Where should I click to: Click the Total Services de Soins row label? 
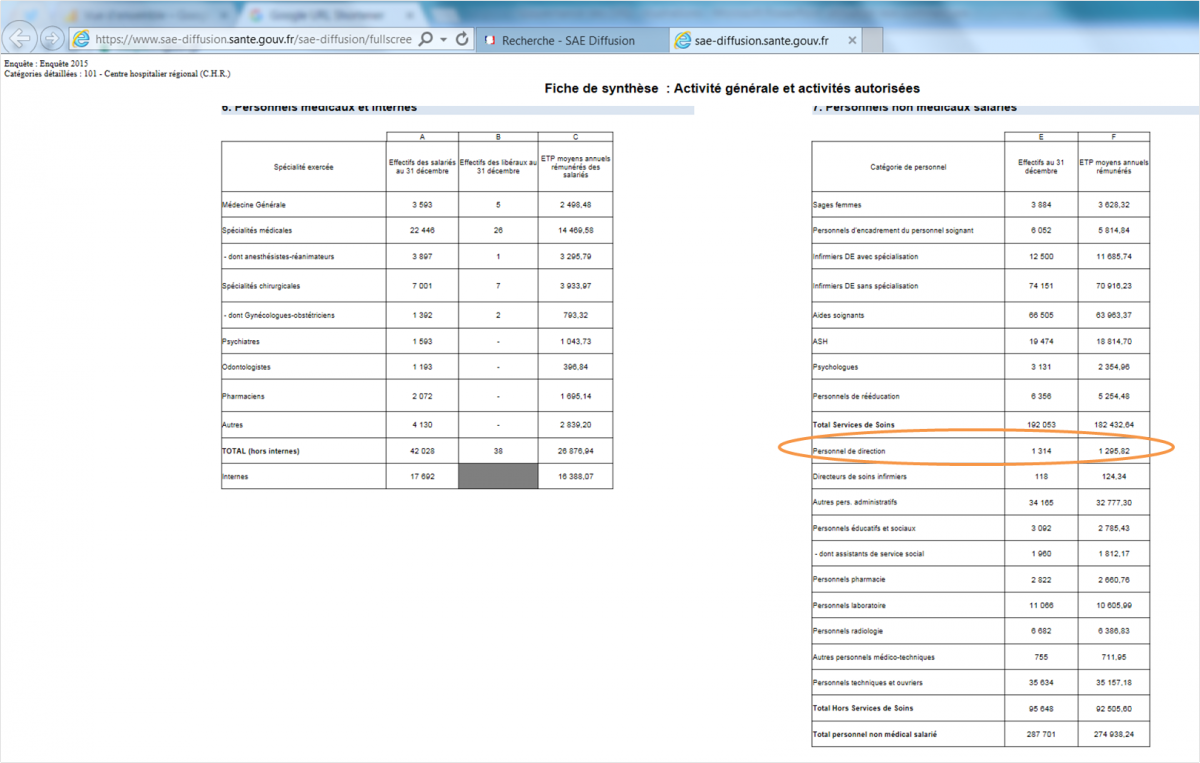click(852, 425)
